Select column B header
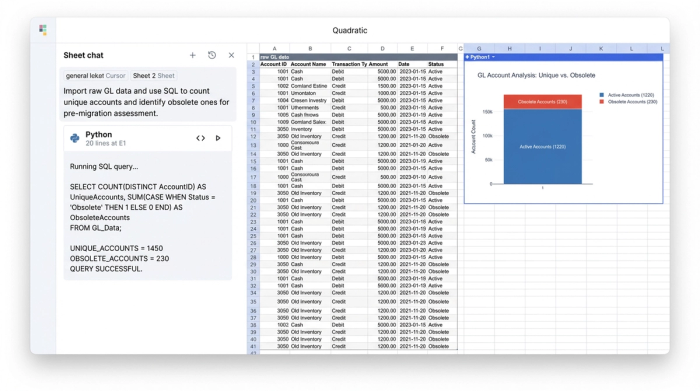 pyautogui.click(x=310, y=49)
